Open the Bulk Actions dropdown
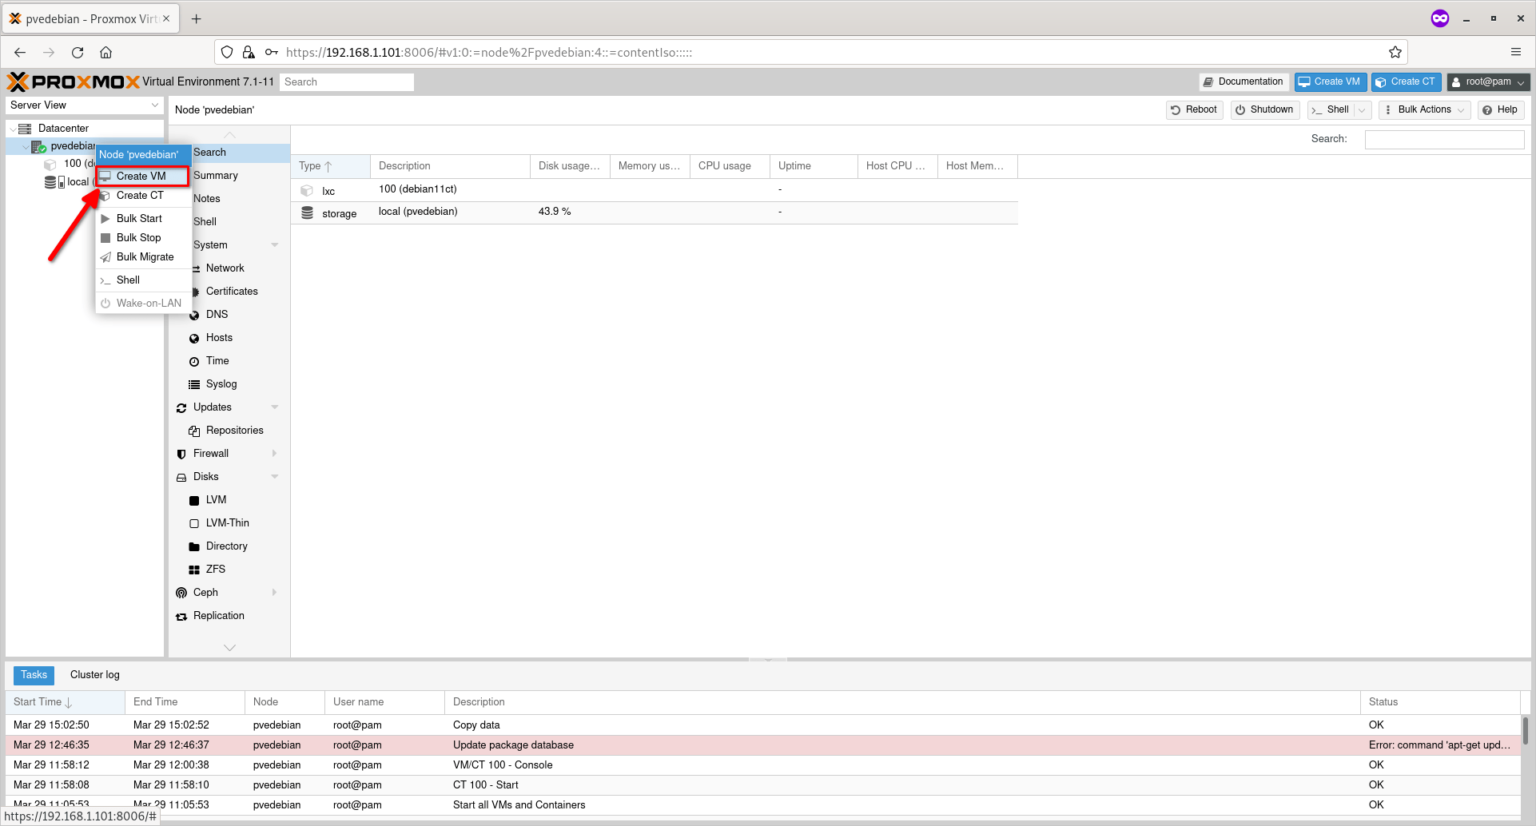The height and width of the screenshot is (826, 1536). point(1423,109)
